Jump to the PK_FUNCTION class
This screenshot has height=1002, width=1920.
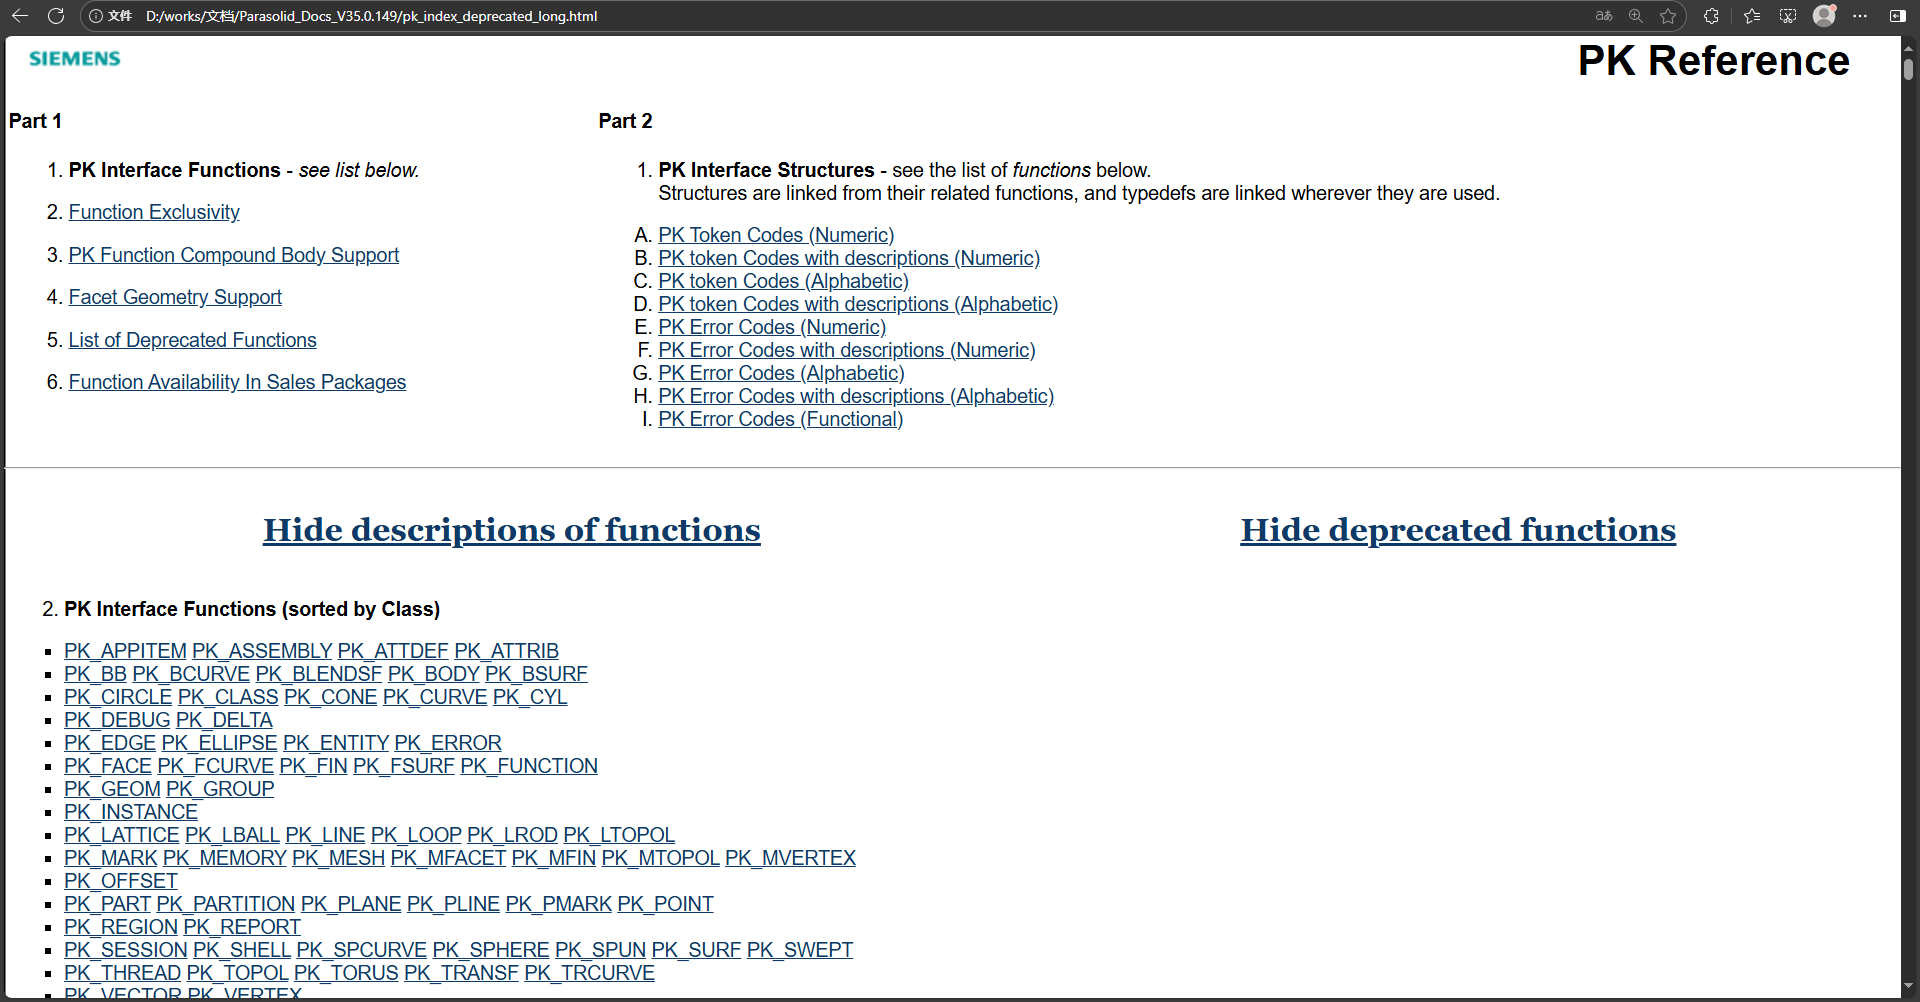pyautogui.click(x=529, y=766)
